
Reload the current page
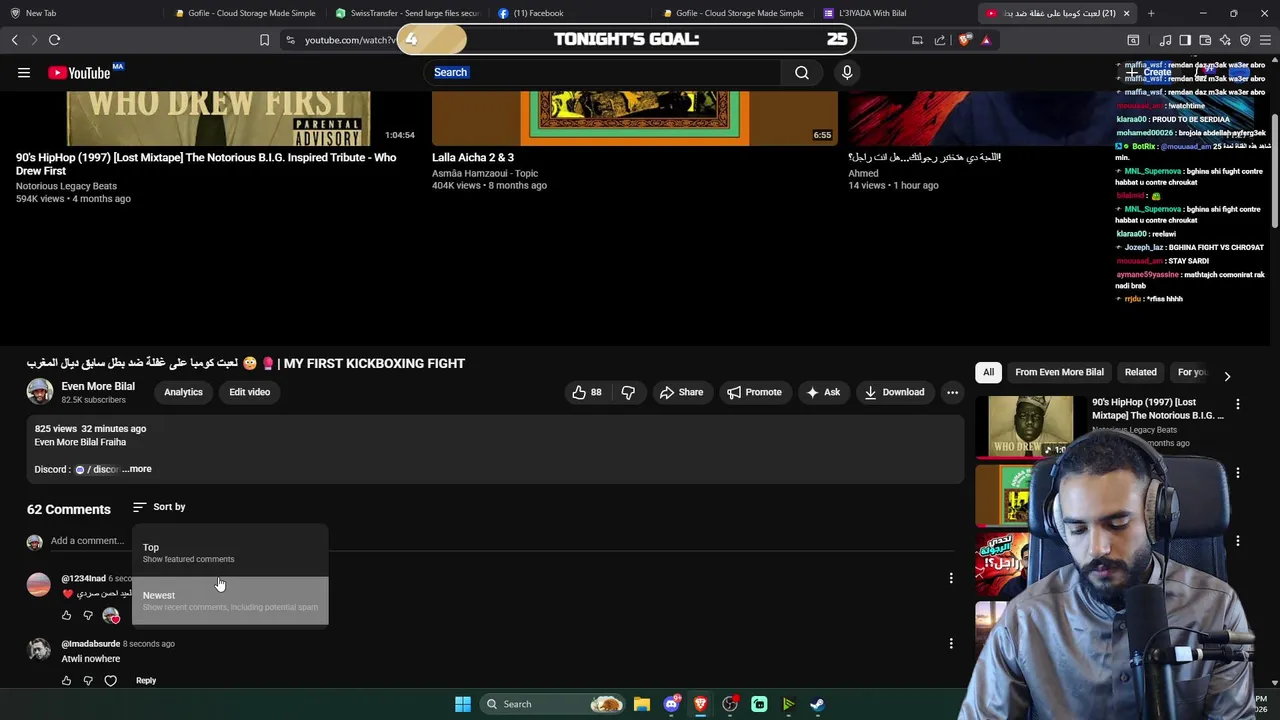tap(55, 40)
